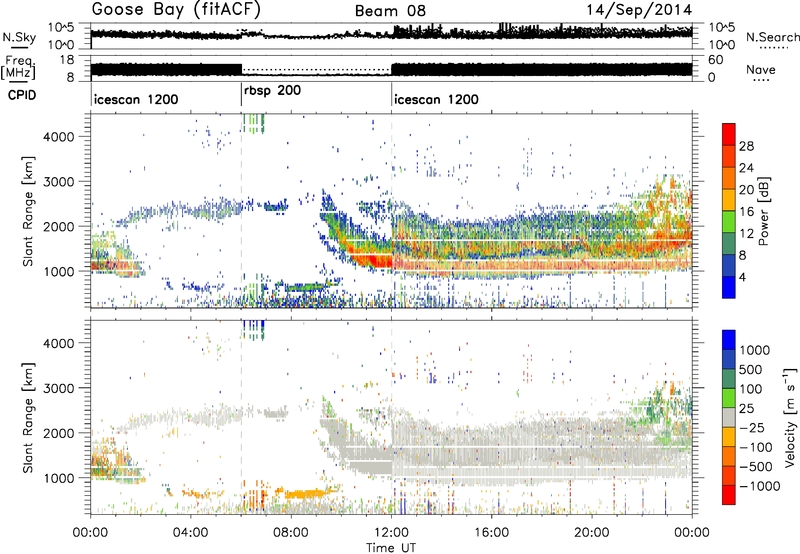Pick the bright blue segment of Power colorbar
This screenshot has width=800, height=554.
tap(729, 287)
